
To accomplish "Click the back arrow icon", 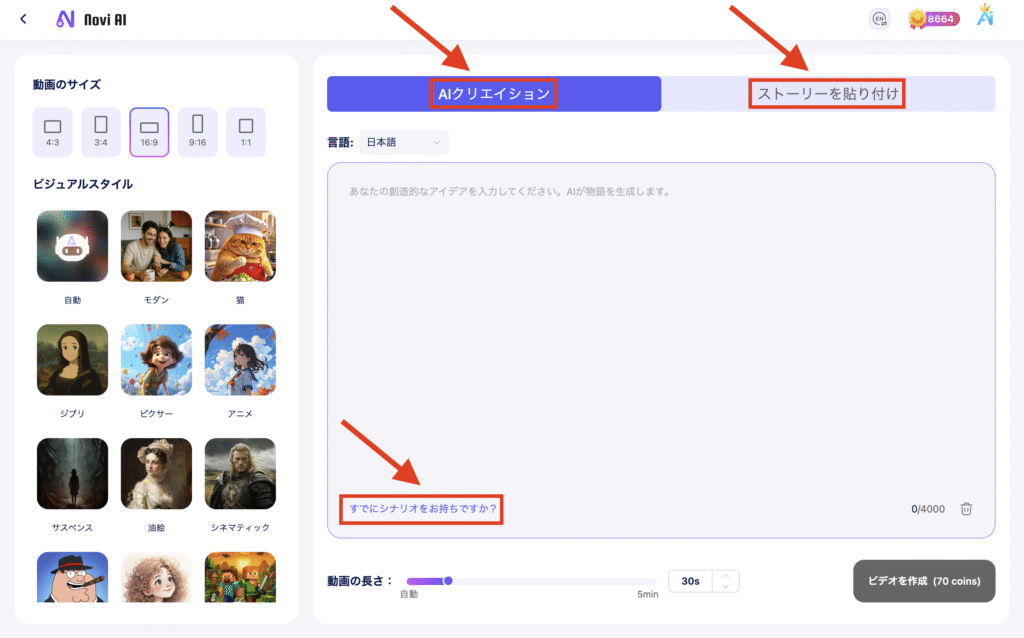I will pos(23,19).
